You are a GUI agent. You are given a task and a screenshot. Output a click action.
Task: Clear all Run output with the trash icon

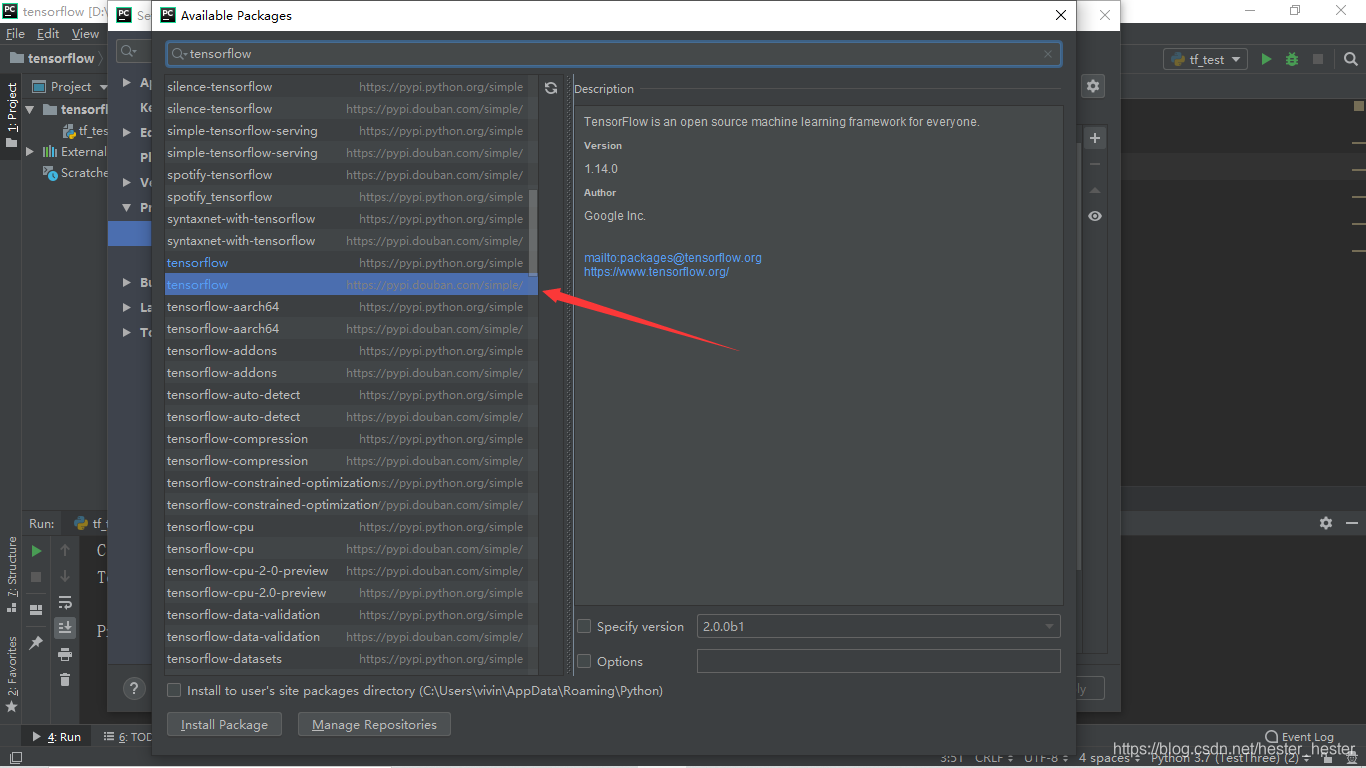[65, 680]
